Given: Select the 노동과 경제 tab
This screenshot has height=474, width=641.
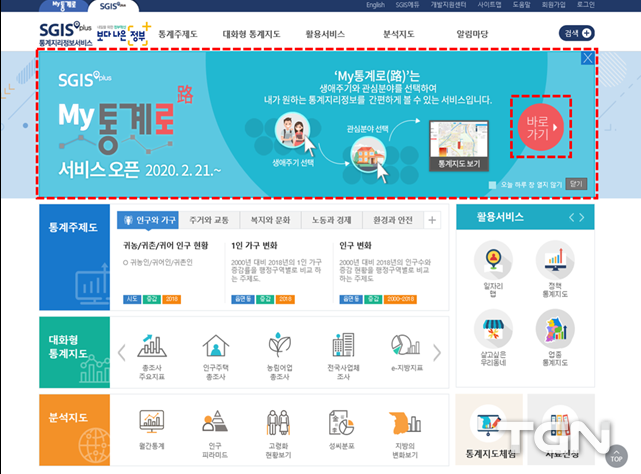Looking at the screenshot, I should [332, 220].
